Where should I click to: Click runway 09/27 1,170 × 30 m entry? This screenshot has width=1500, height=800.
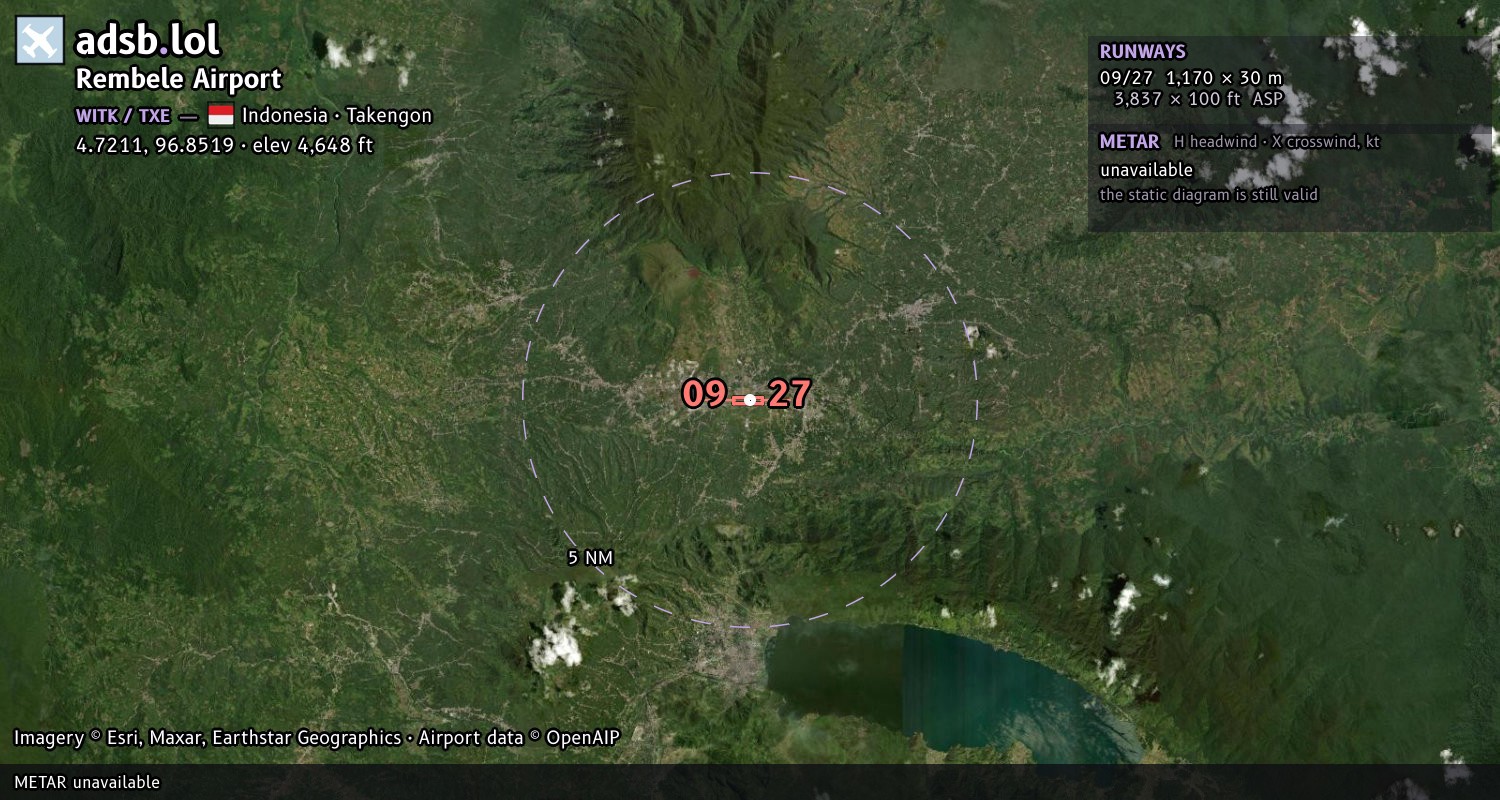[x=1190, y=77]
